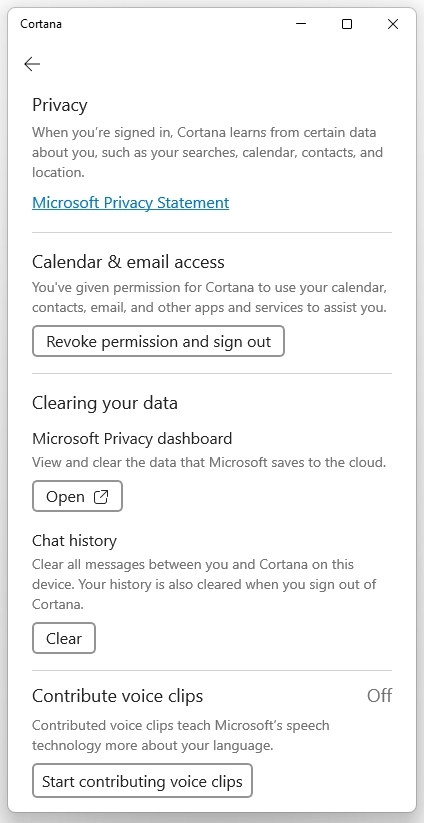The height and width of the screenshot is (823, 424).
Task: Click the external-link icon inside the Open button
Action: click(101, 497)
